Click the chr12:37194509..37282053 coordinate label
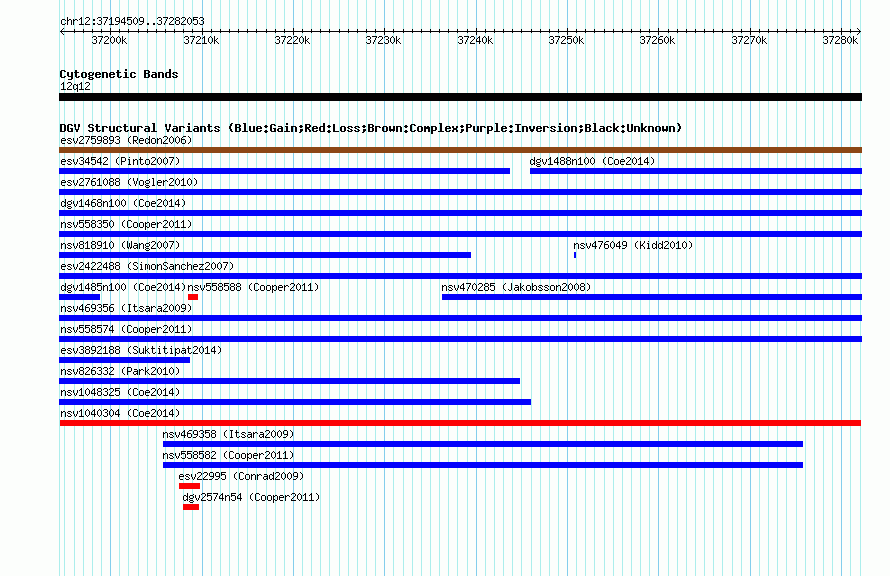 pos(132,21)
